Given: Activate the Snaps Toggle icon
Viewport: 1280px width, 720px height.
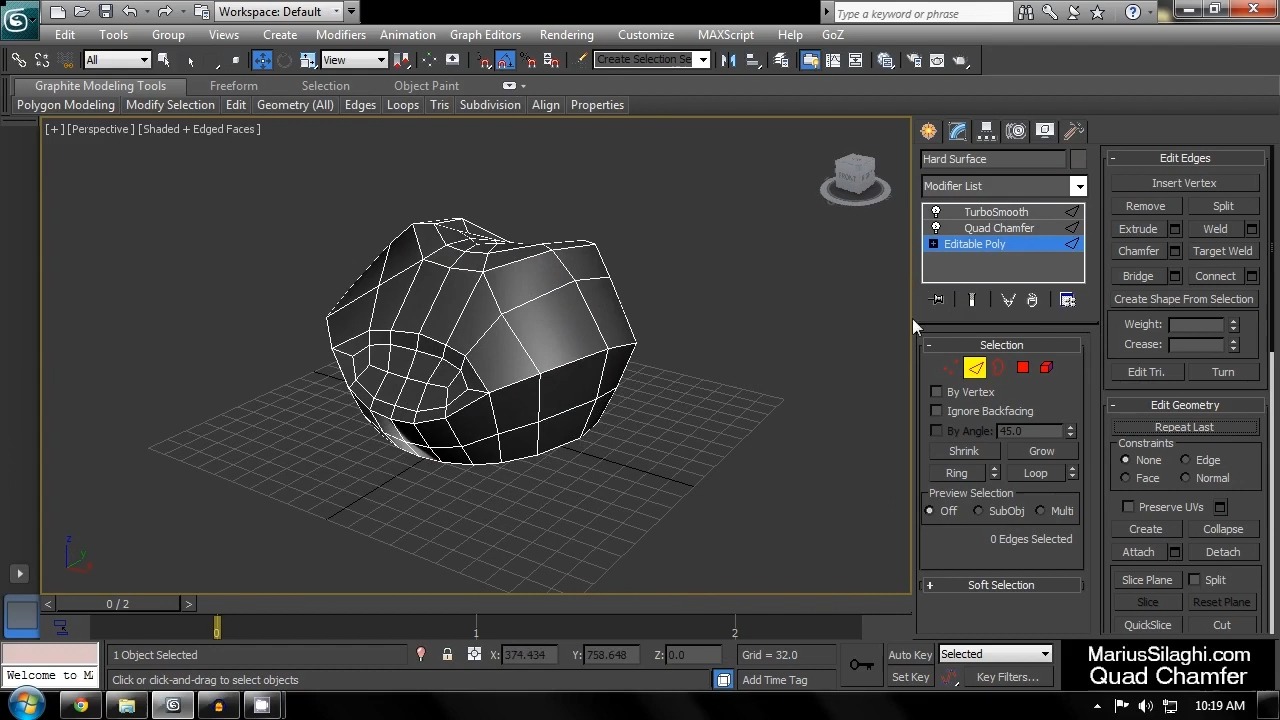Looking at the screenshot, I should coord(486,61).
